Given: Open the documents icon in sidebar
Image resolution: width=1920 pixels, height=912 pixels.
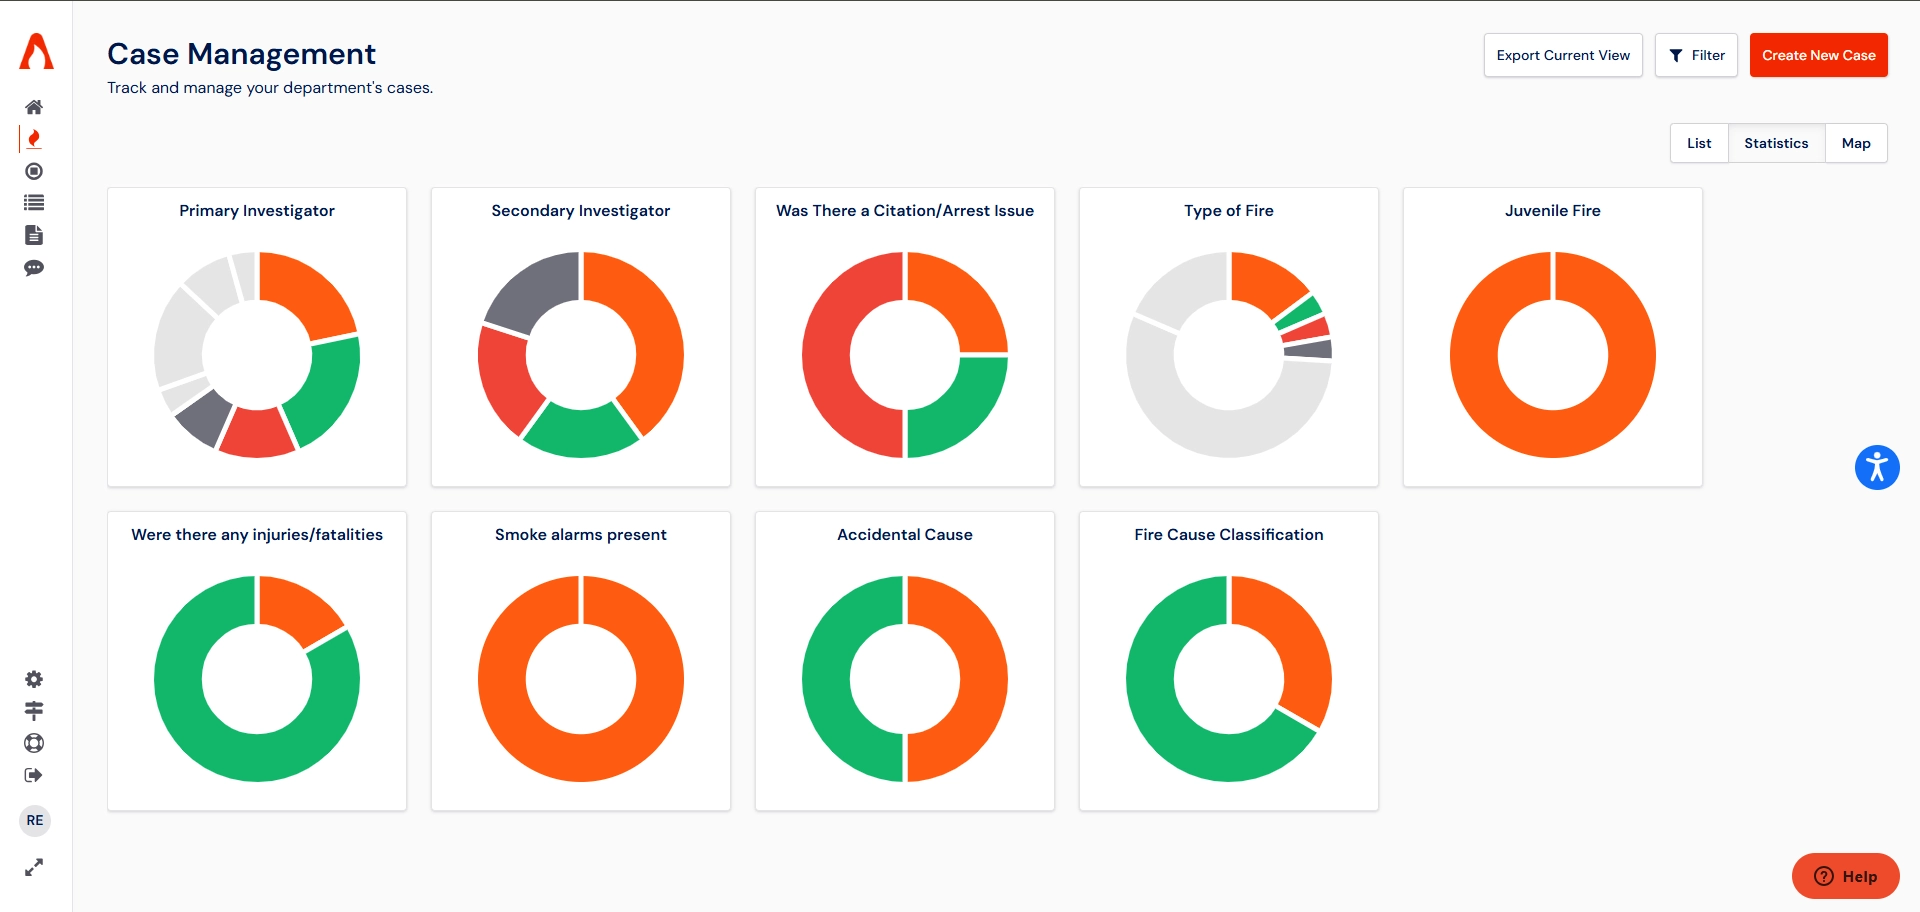Looking at the screenshot, I should (x=34, y=235).
